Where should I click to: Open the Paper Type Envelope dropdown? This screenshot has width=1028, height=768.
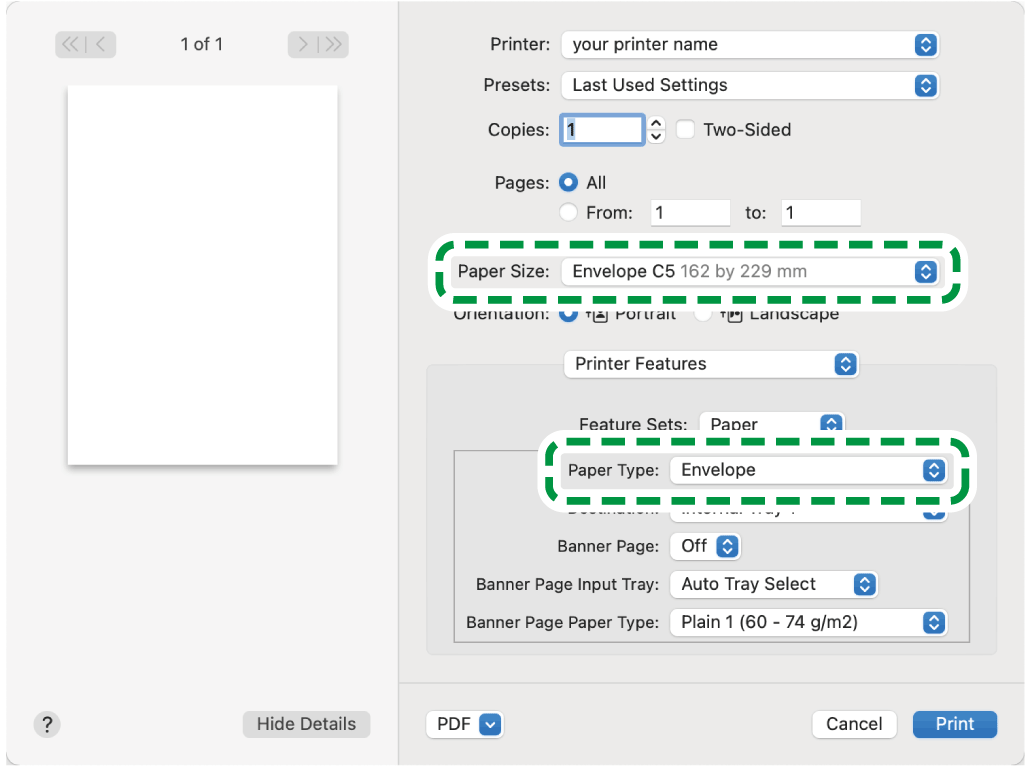[806, 471]
